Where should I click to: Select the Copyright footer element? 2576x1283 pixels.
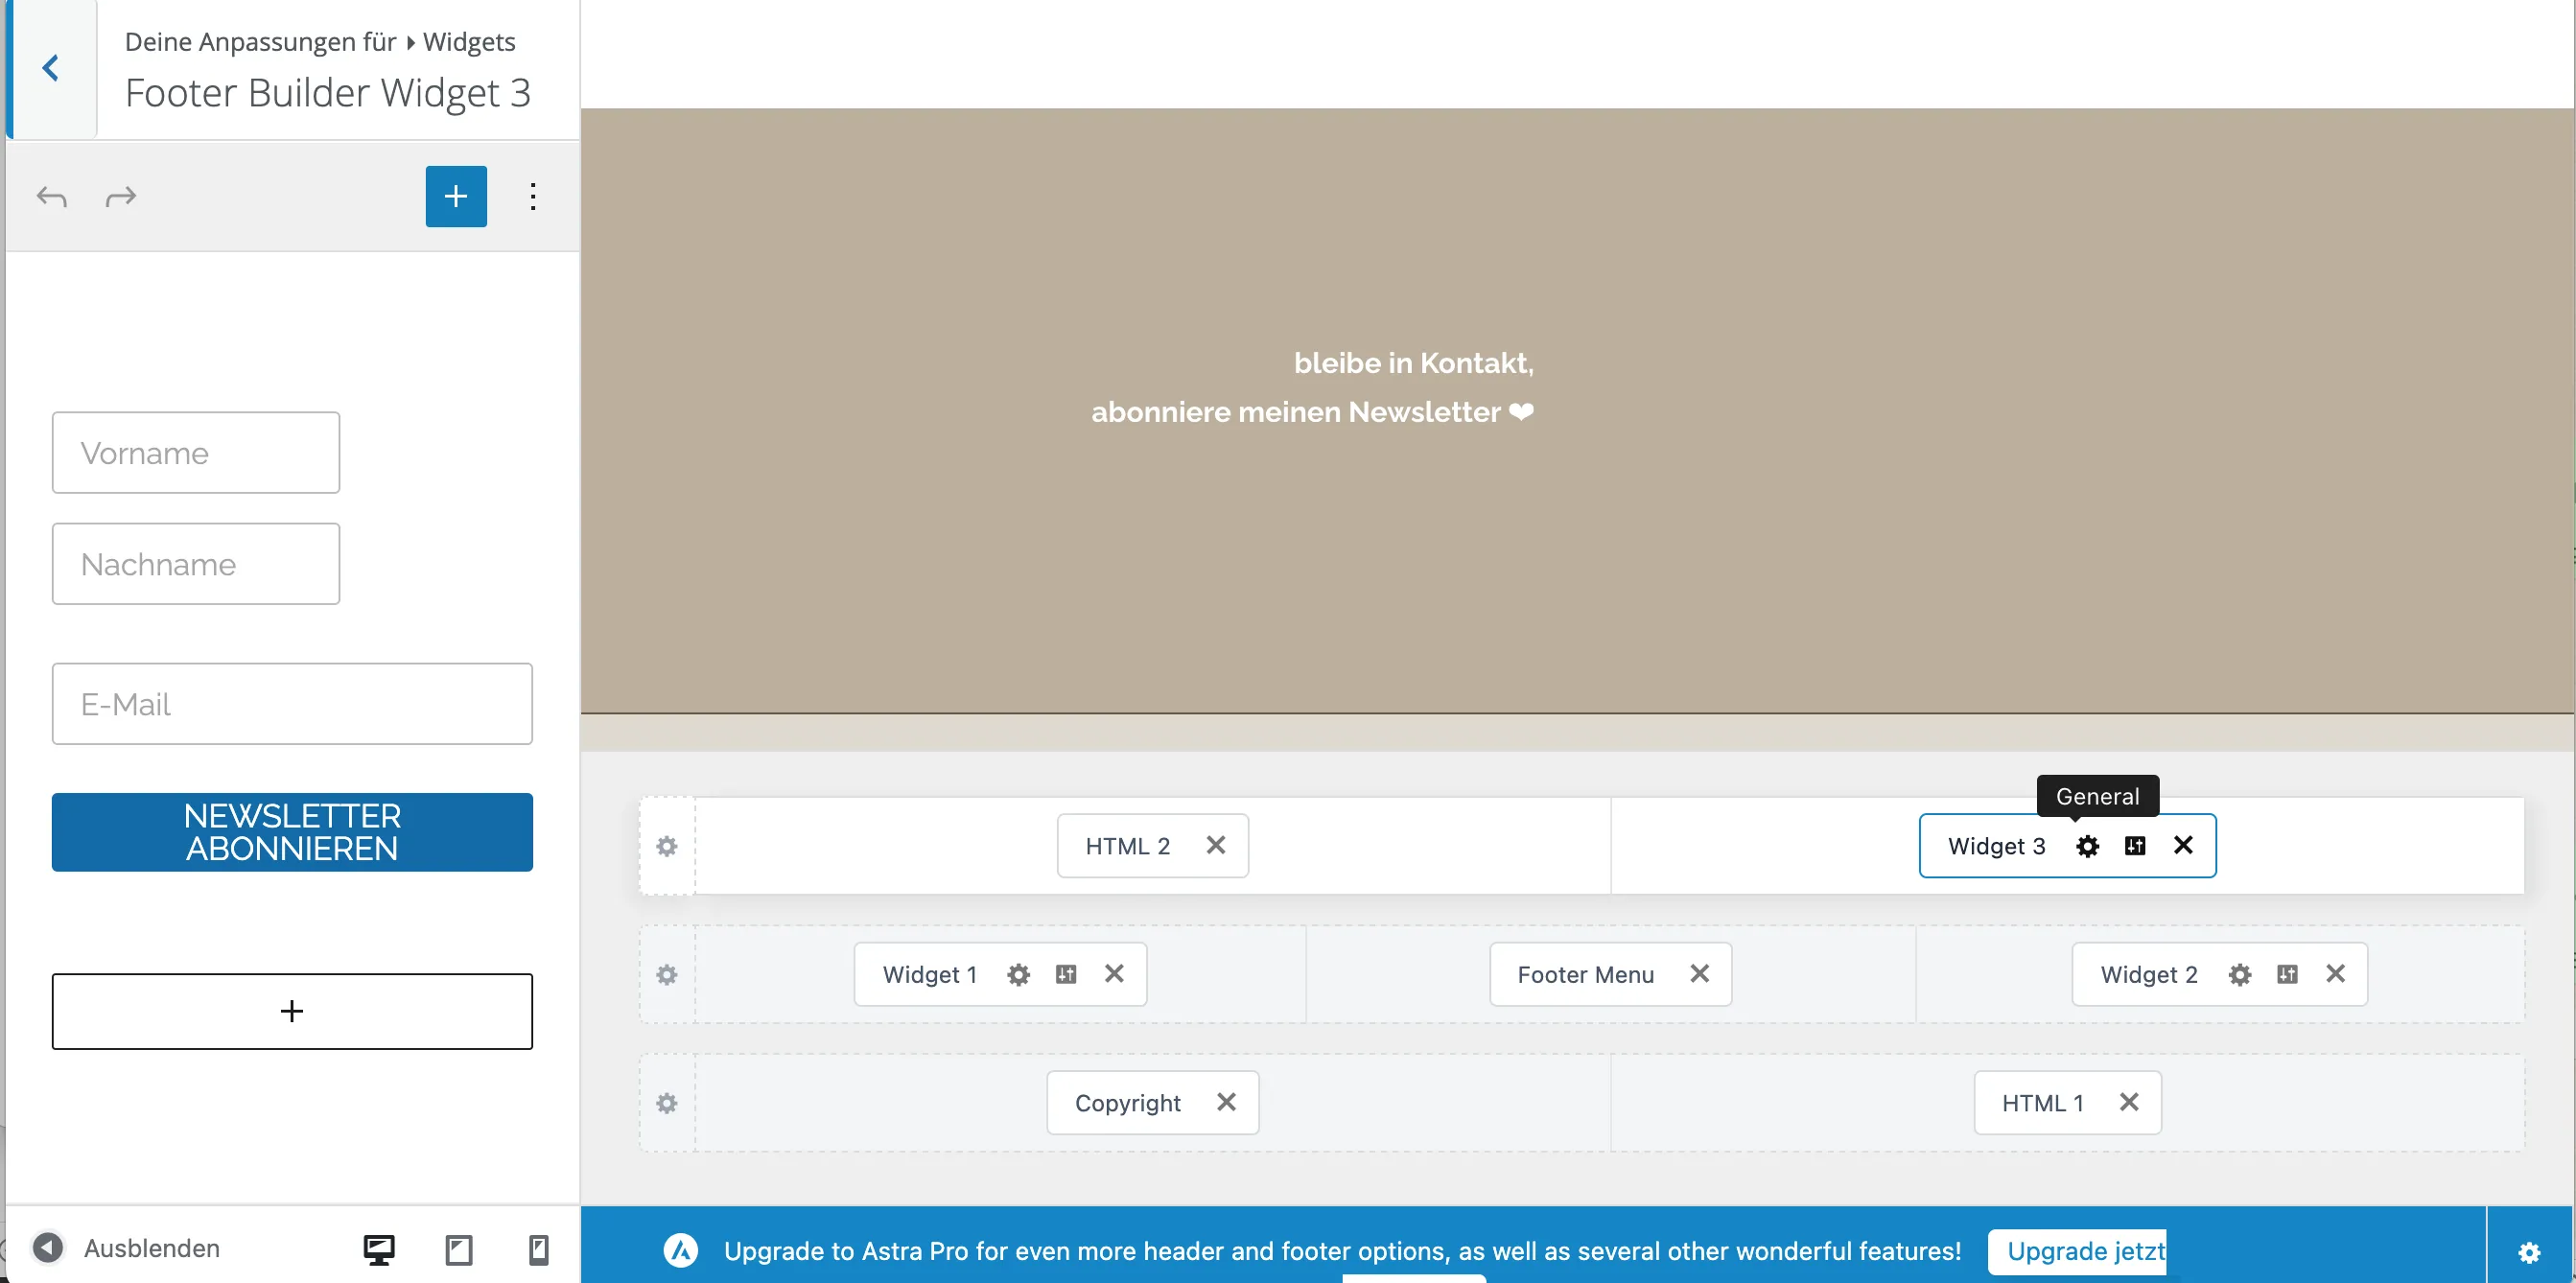click(1127, 1102)
